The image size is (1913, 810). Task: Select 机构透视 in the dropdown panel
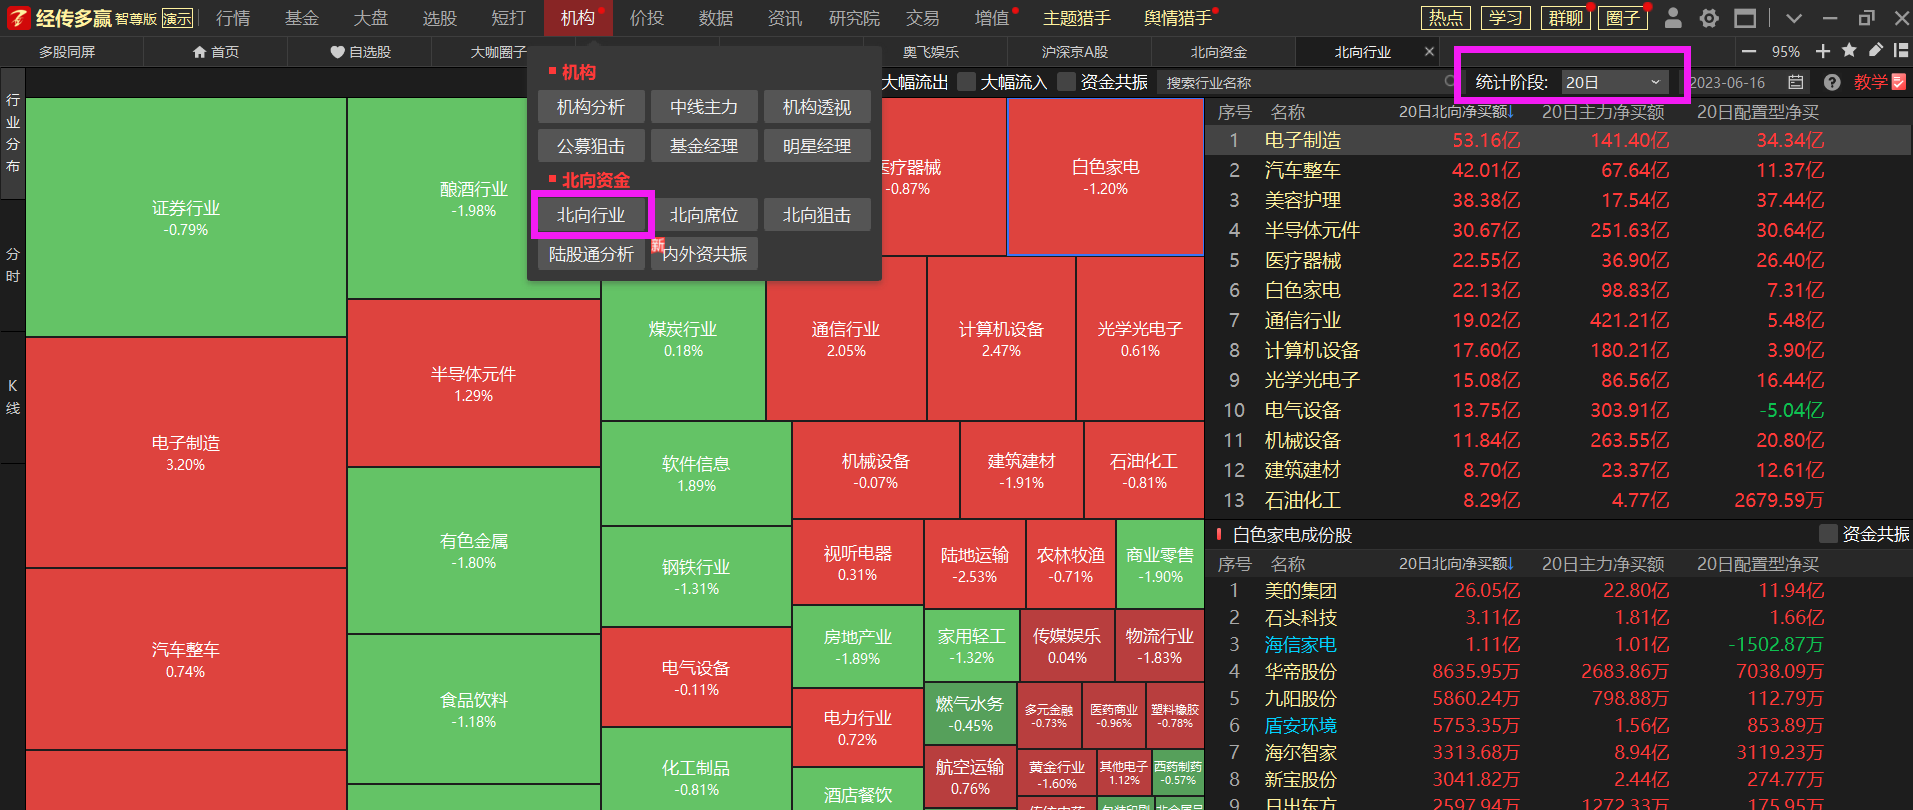point(817,107)
